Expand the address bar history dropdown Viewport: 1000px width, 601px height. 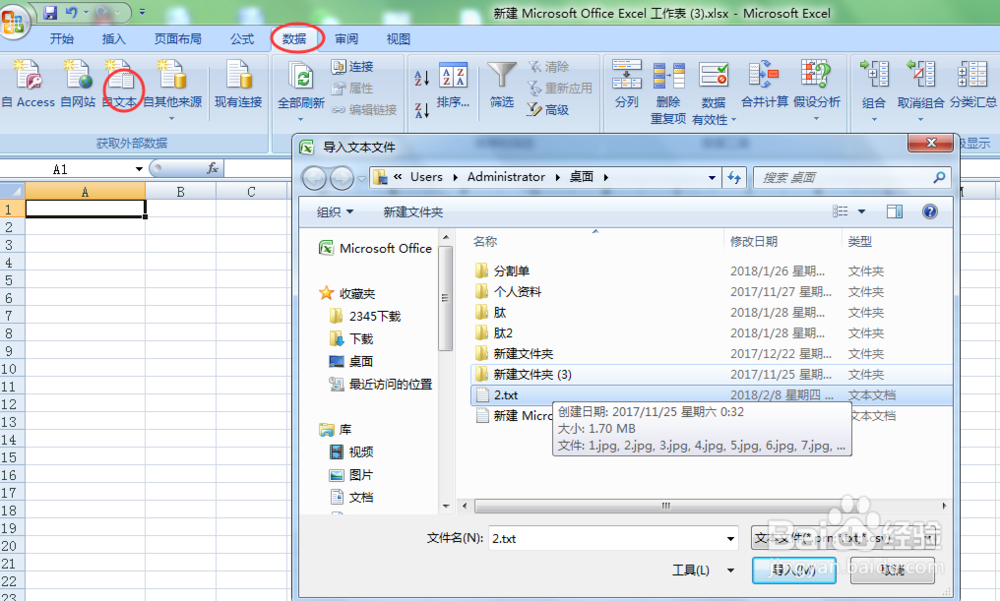pyautogui.click(x=712, y=177)
